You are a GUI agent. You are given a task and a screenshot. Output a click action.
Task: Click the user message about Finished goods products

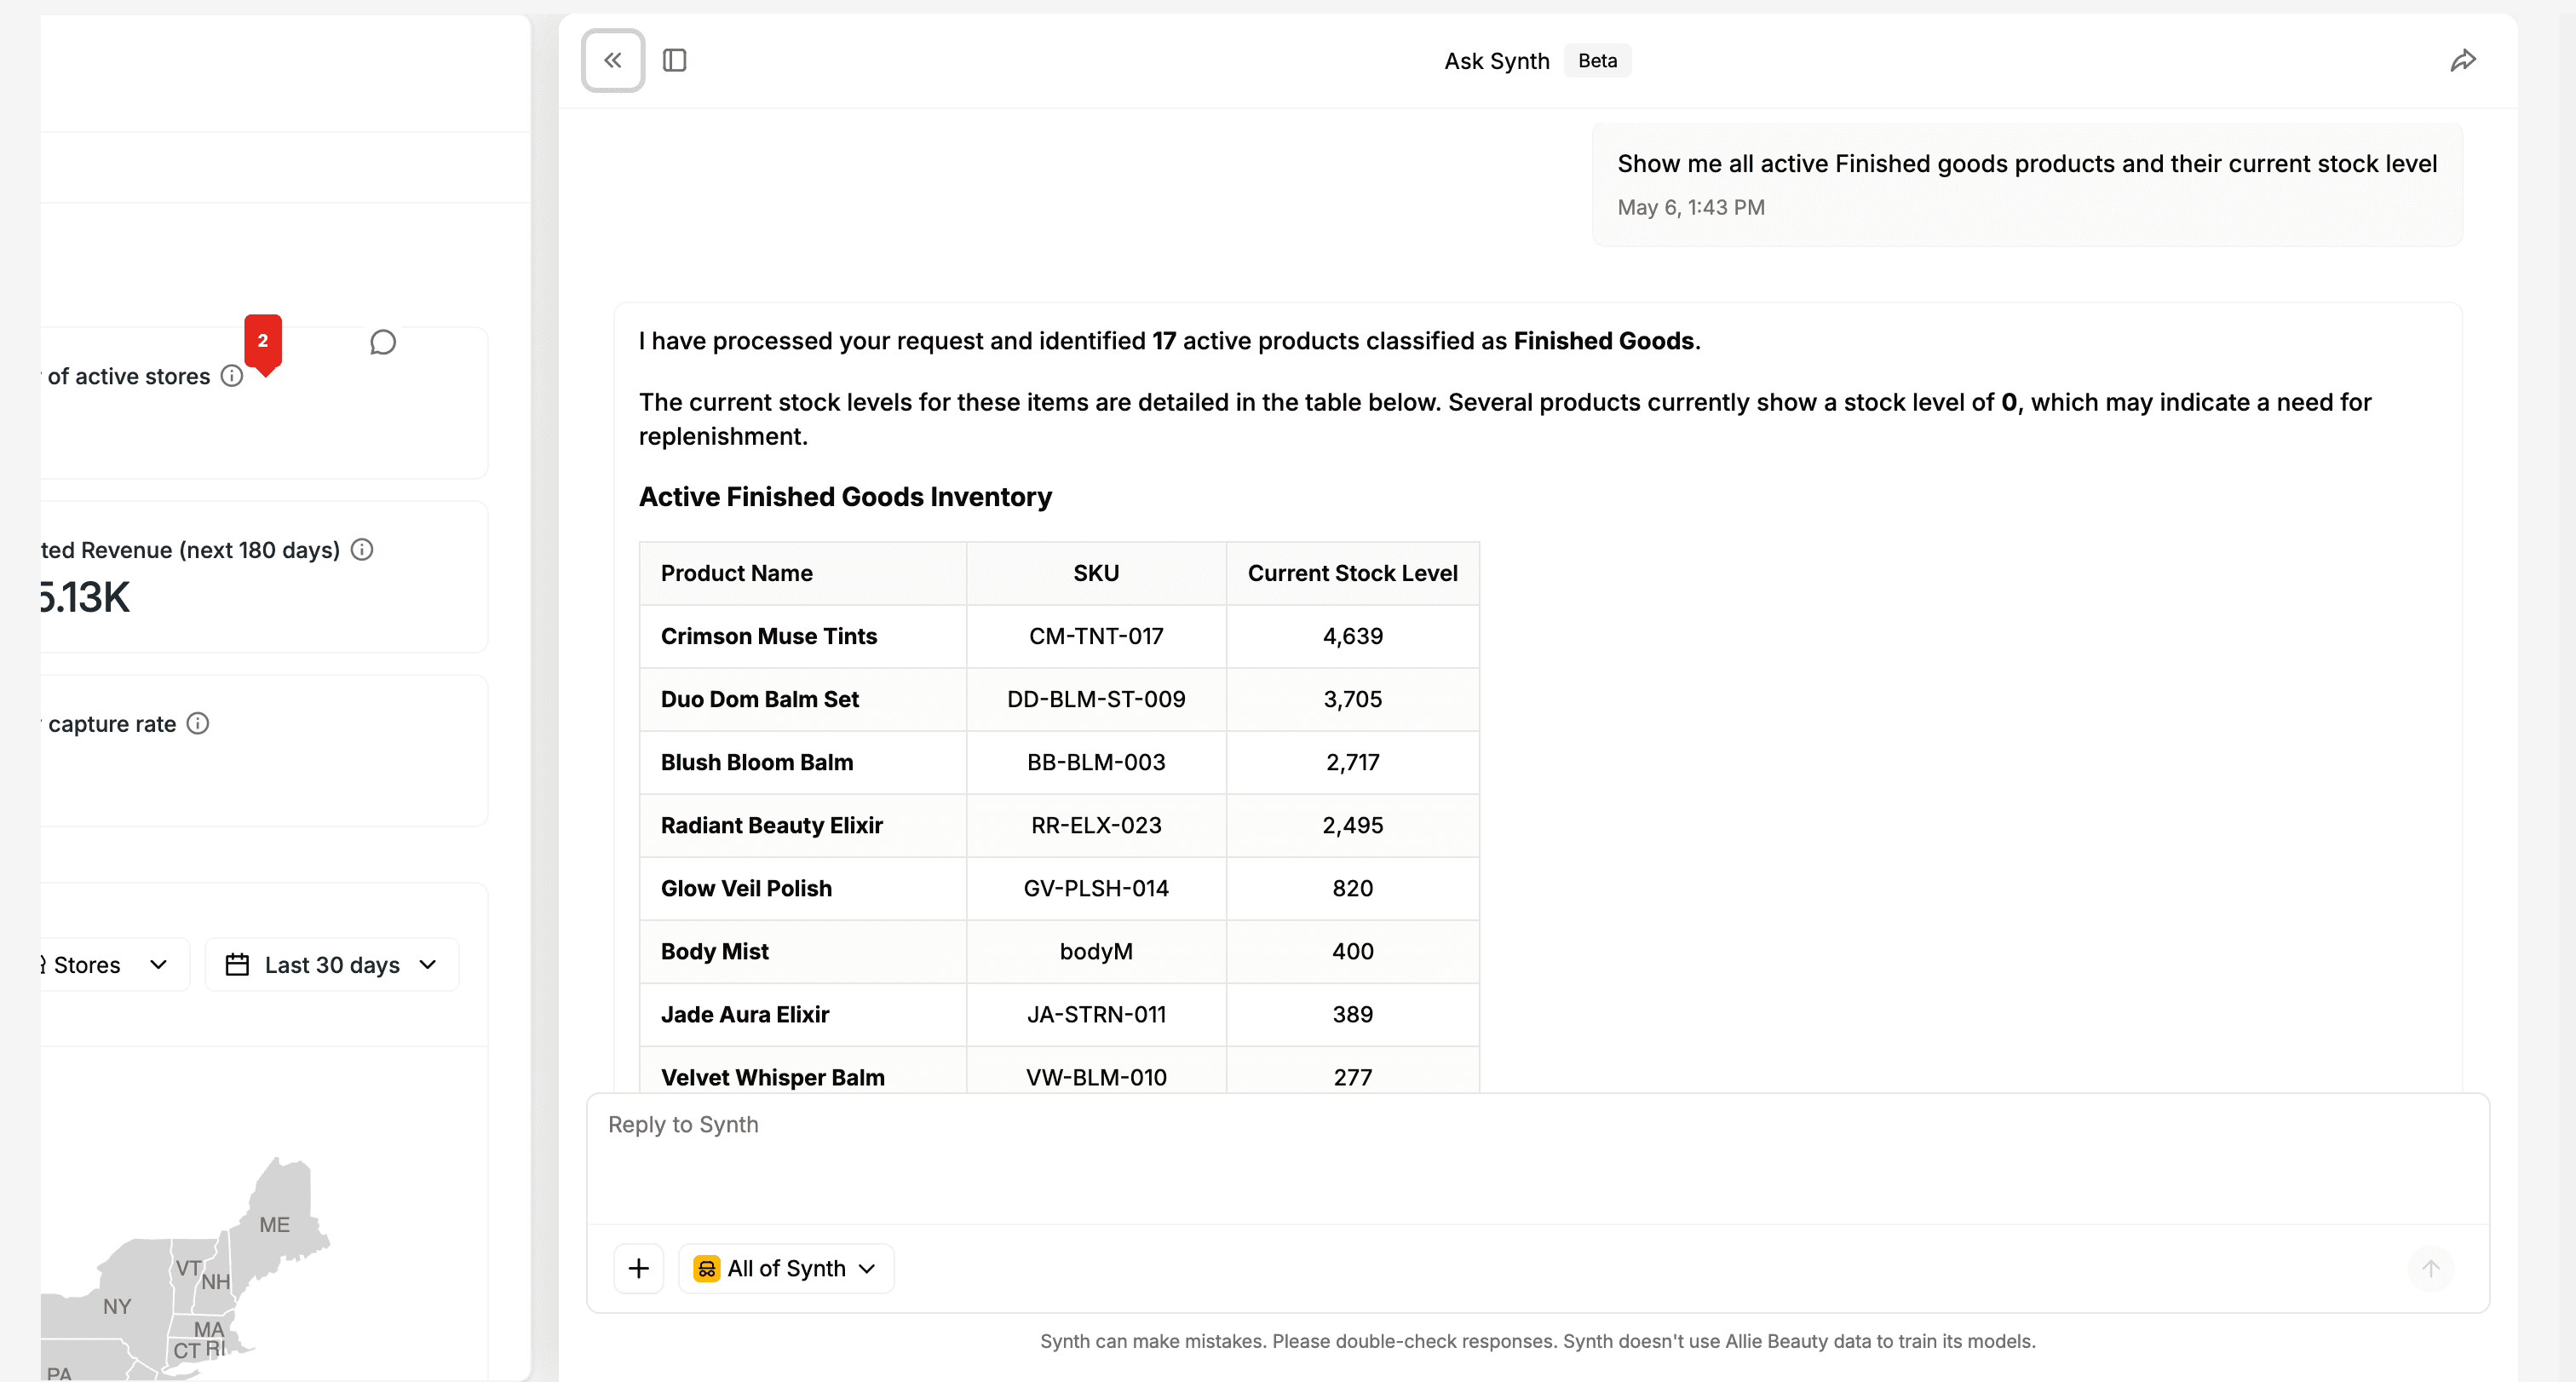pyautogui.click(x=2026, y=164)
